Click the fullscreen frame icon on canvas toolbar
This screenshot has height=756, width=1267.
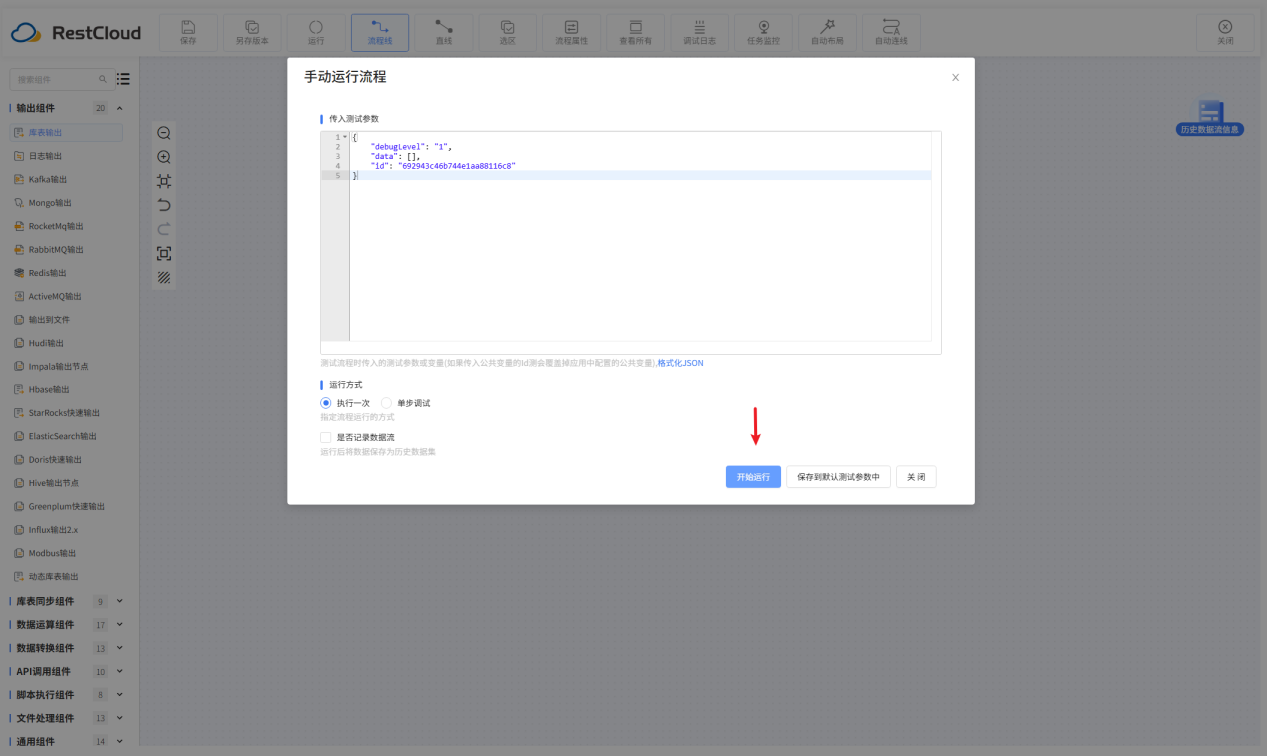164,254
